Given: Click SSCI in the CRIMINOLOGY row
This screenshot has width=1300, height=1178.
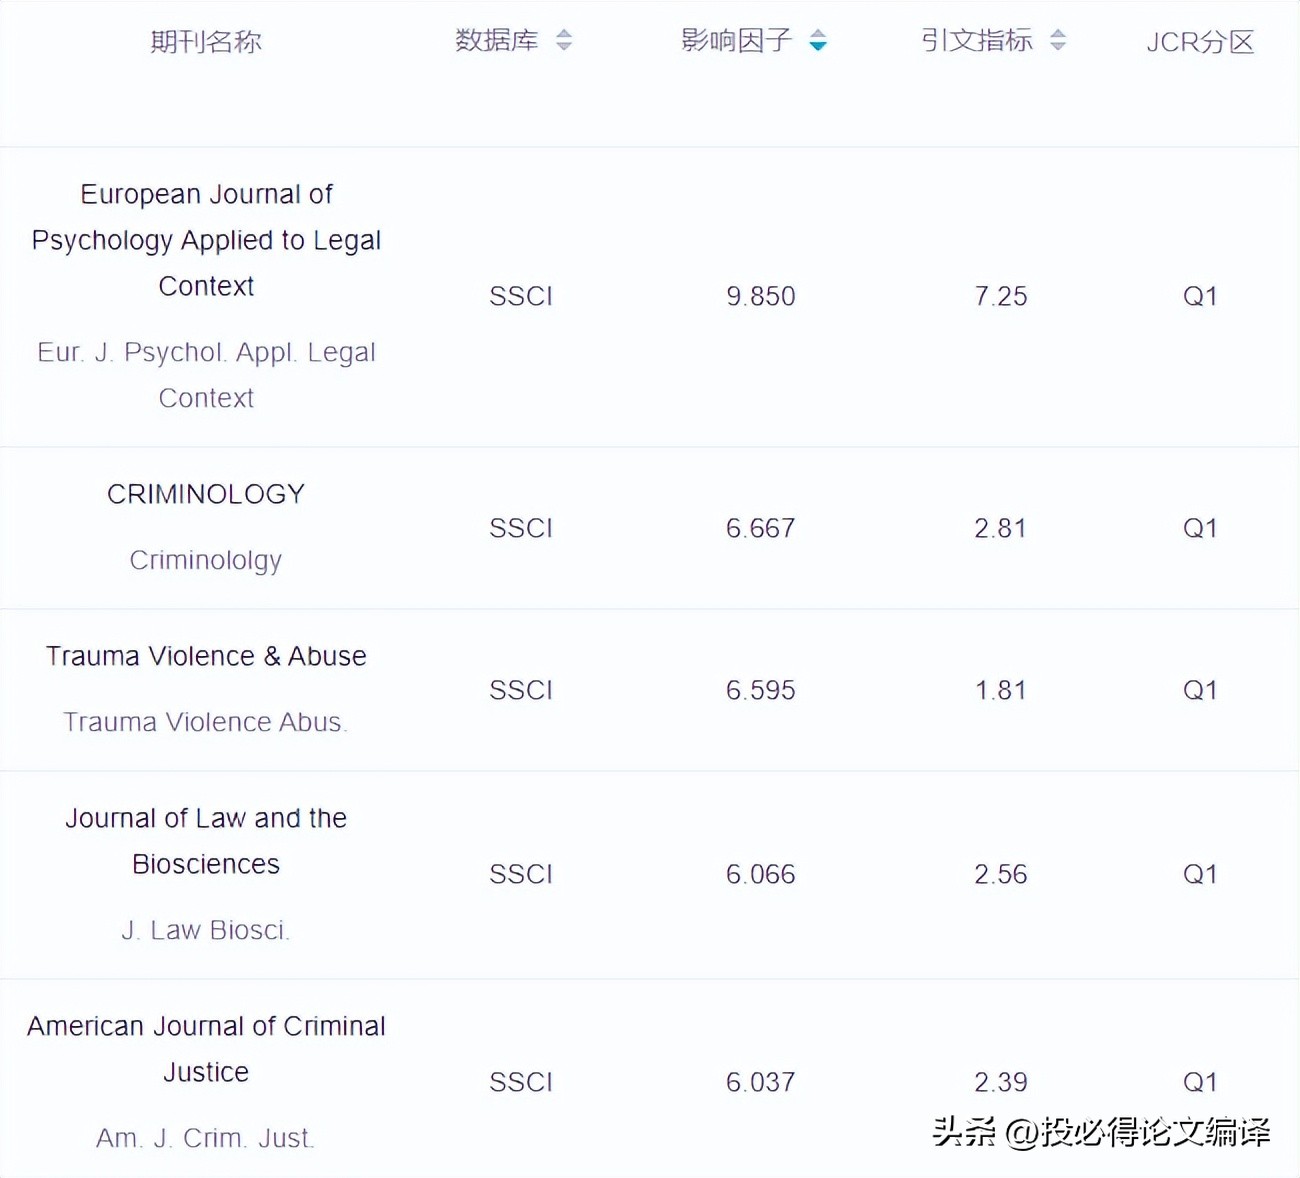Looking at the screenshot, I should click(x=521, y=528).
